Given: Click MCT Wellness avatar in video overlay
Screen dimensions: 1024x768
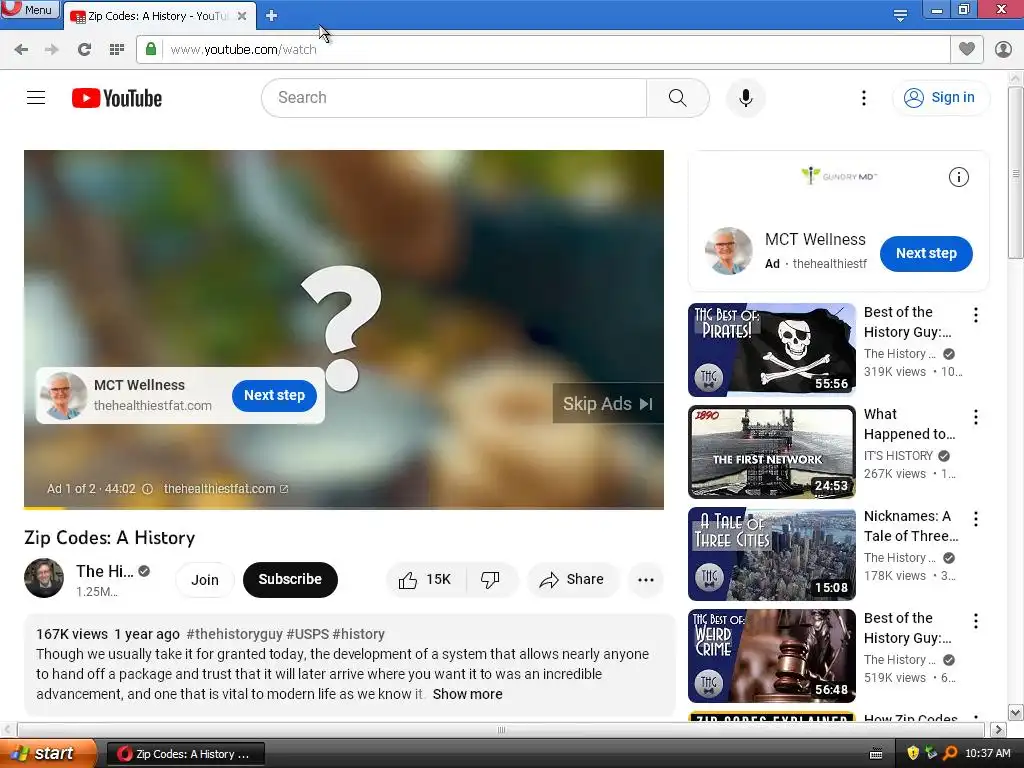Looking at the screenshot, I should point(63,396).
